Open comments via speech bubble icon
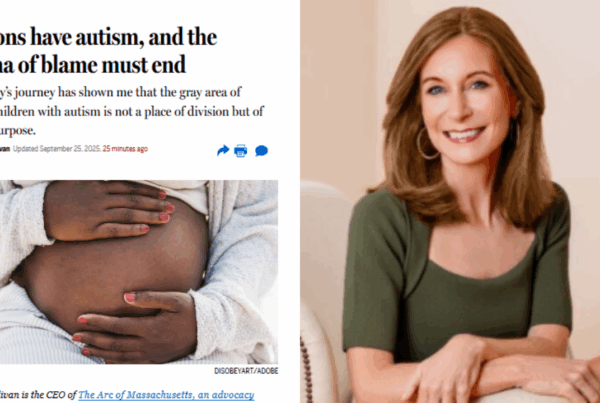The image size is (600, 403). (x=261, y=151)
